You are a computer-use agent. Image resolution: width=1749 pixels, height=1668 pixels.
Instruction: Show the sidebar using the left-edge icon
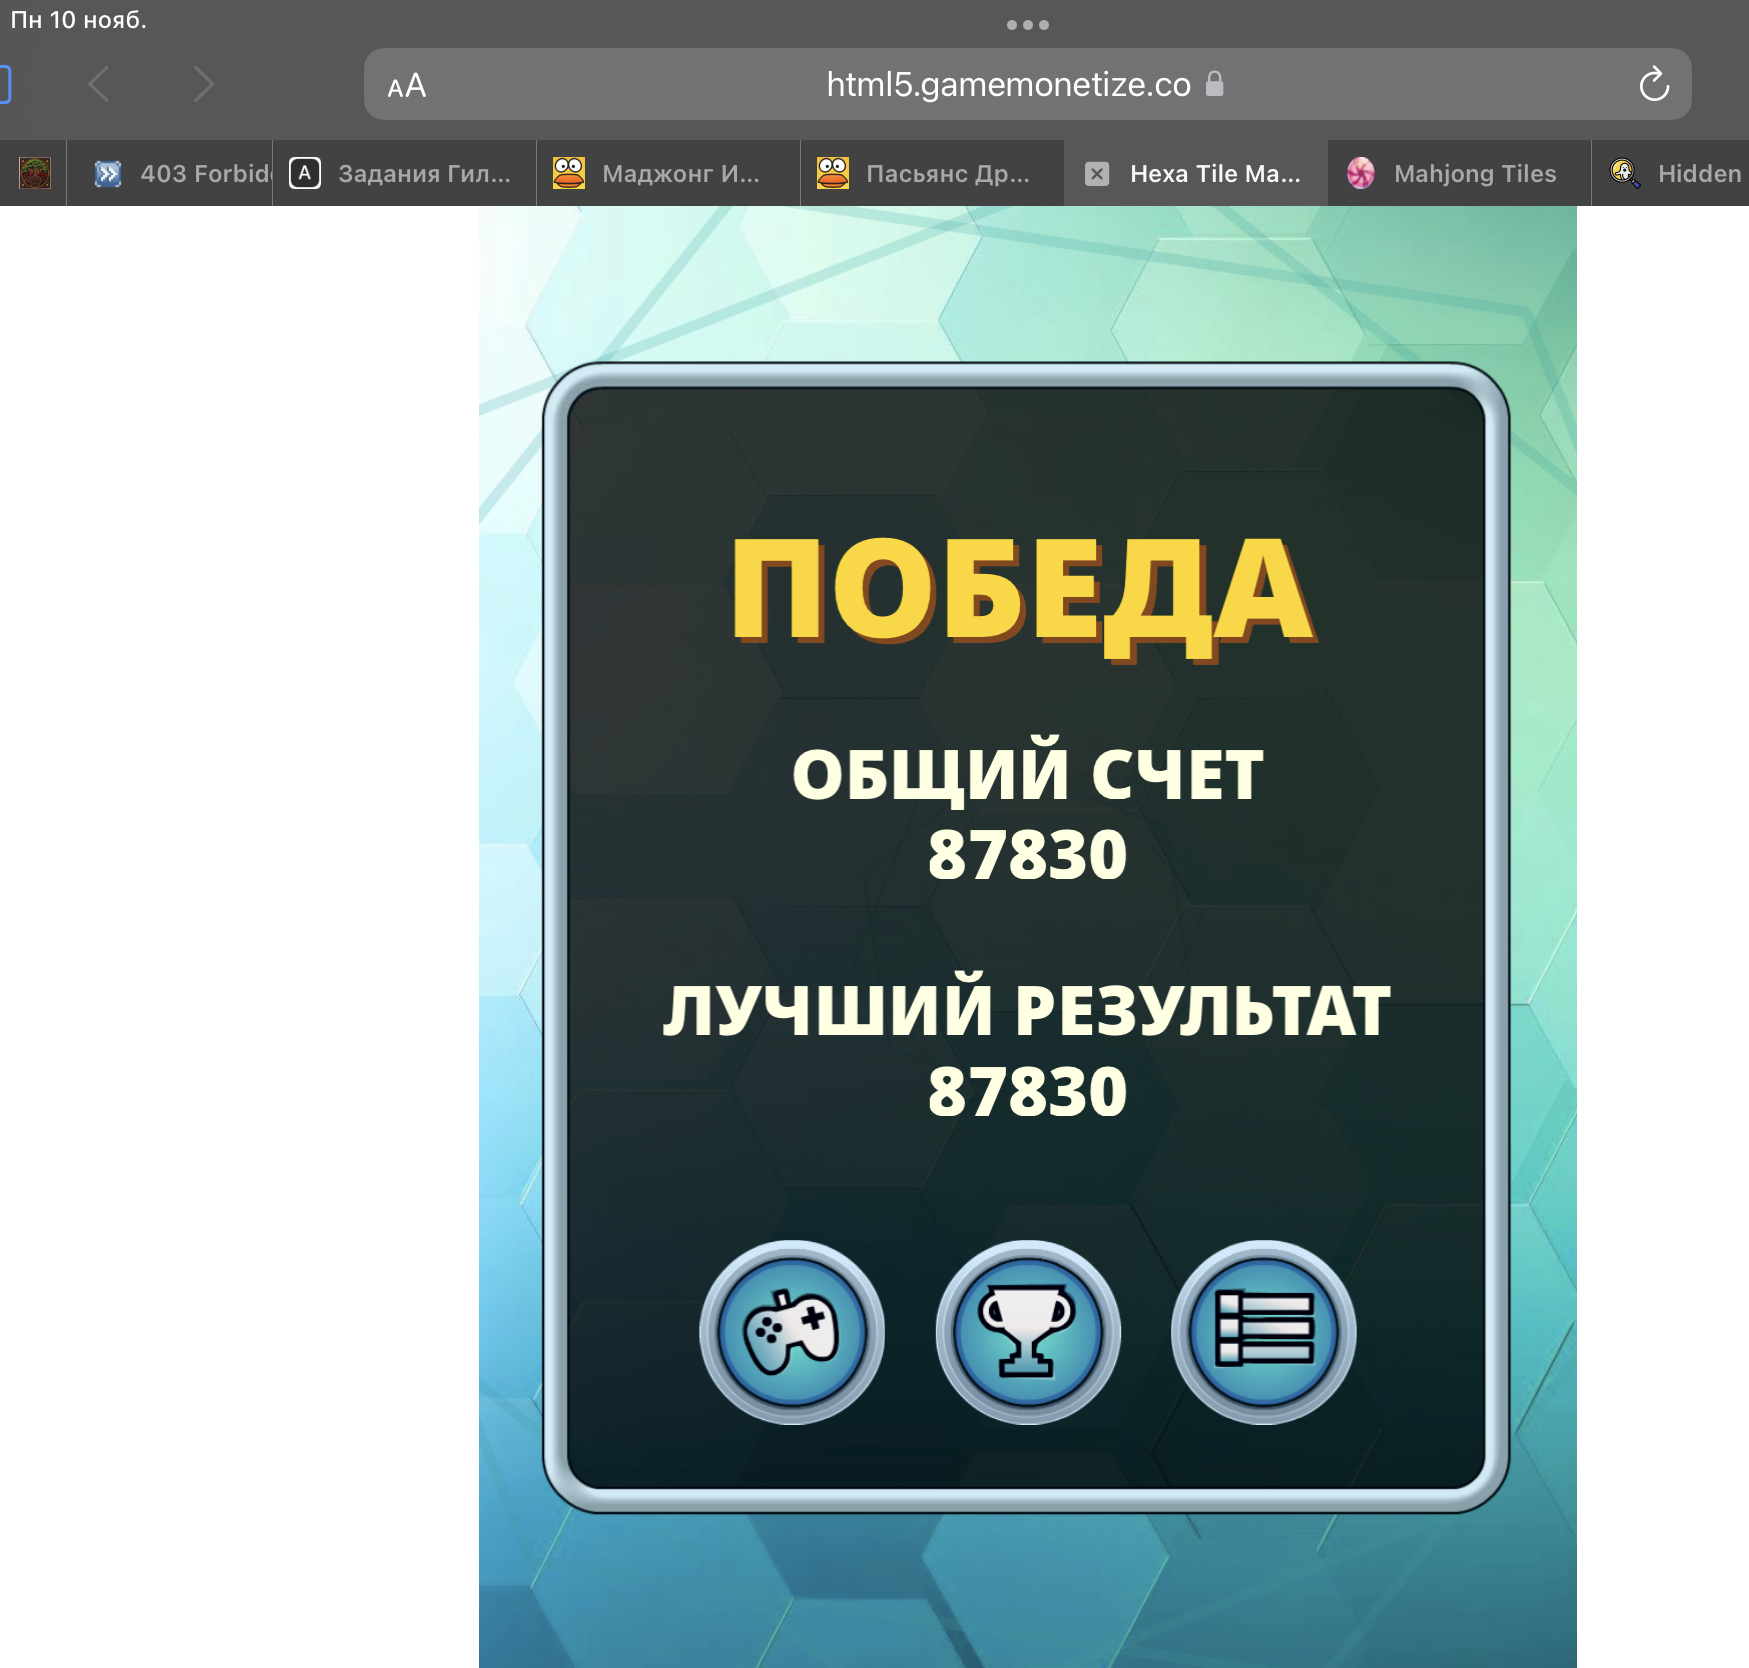(4, 85)
